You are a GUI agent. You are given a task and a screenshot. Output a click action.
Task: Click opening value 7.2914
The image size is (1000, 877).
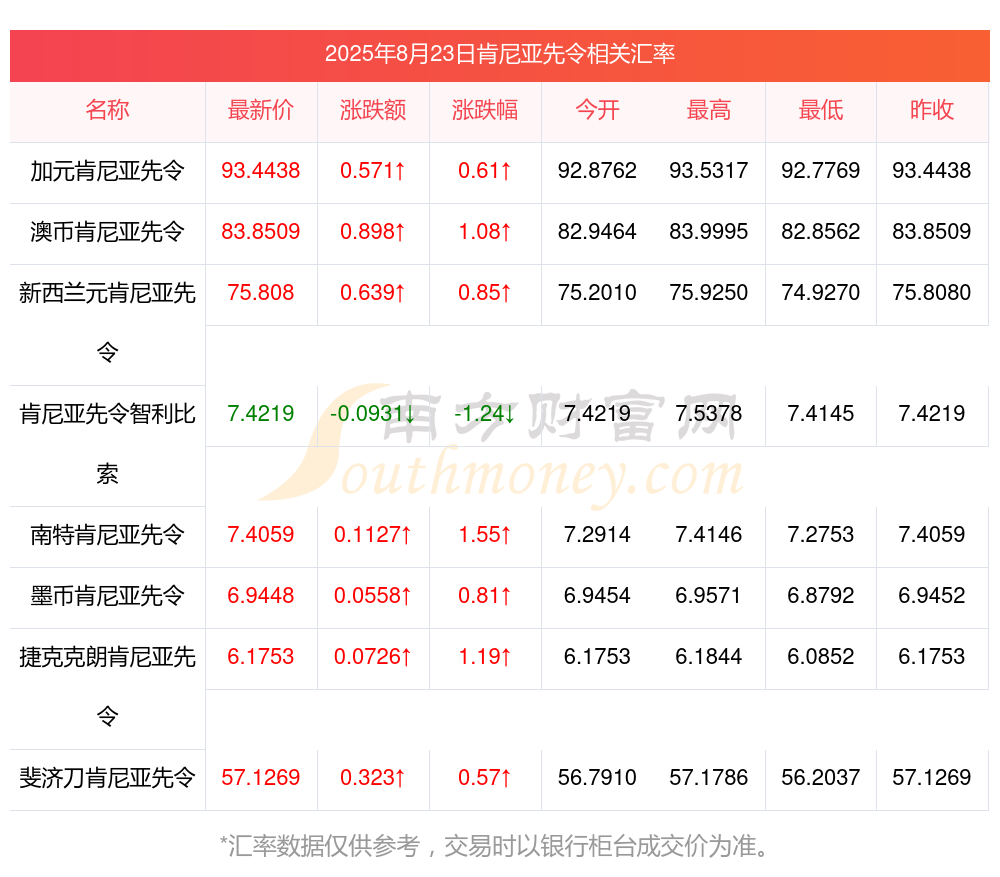(x=597, y=534)
